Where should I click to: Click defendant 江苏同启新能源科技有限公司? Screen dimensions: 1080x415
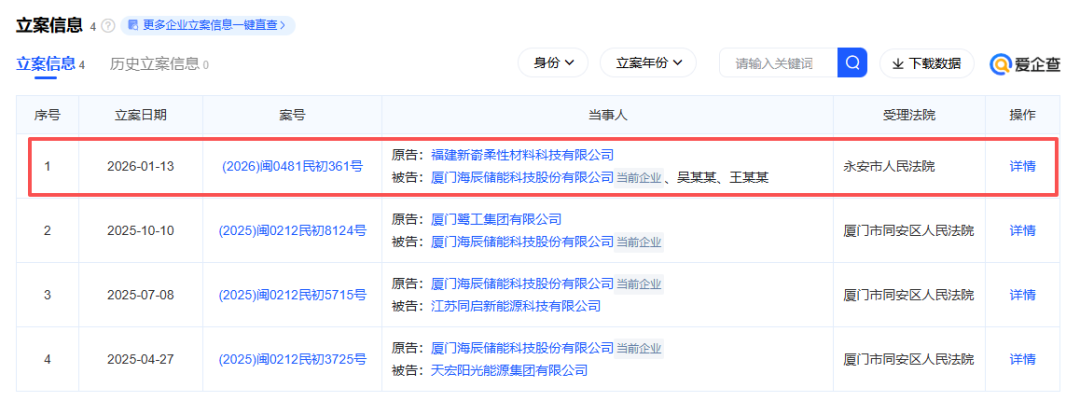click(x=515, y=306)
